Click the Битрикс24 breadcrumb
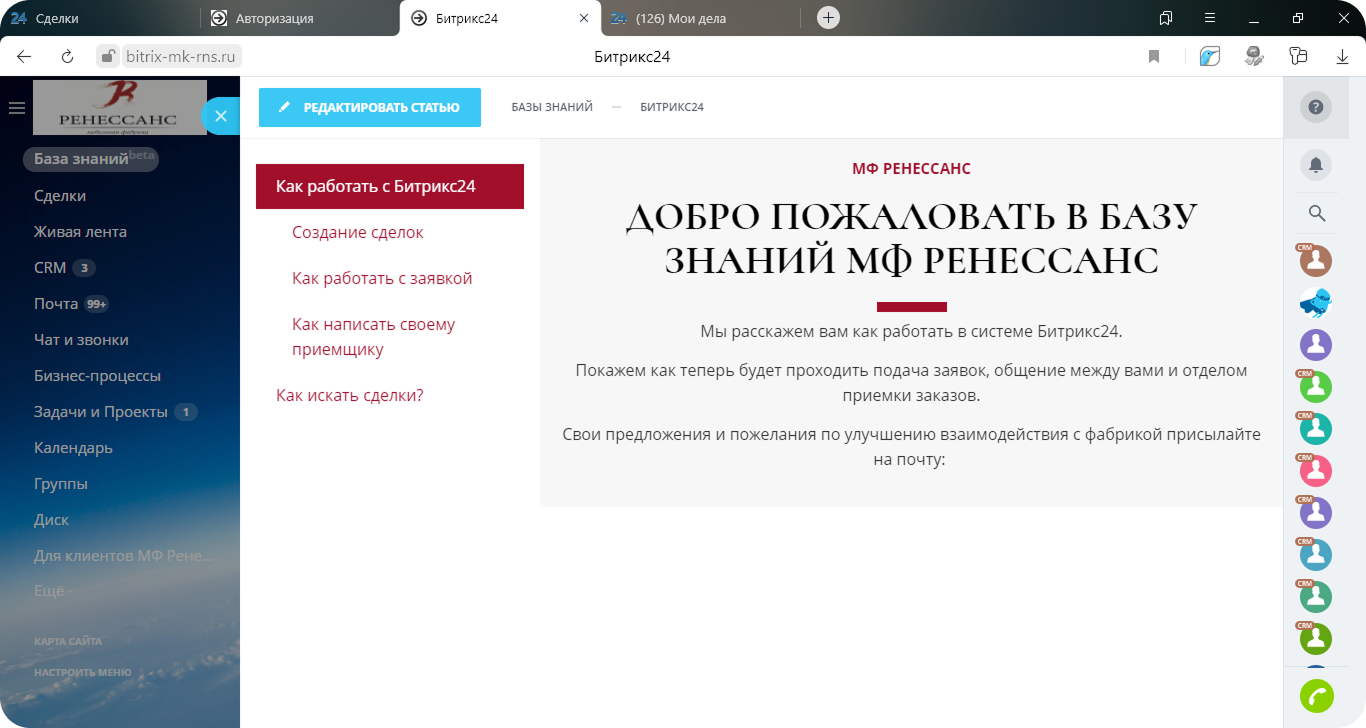The image size is (1366, 728). (x=672, y=107)
